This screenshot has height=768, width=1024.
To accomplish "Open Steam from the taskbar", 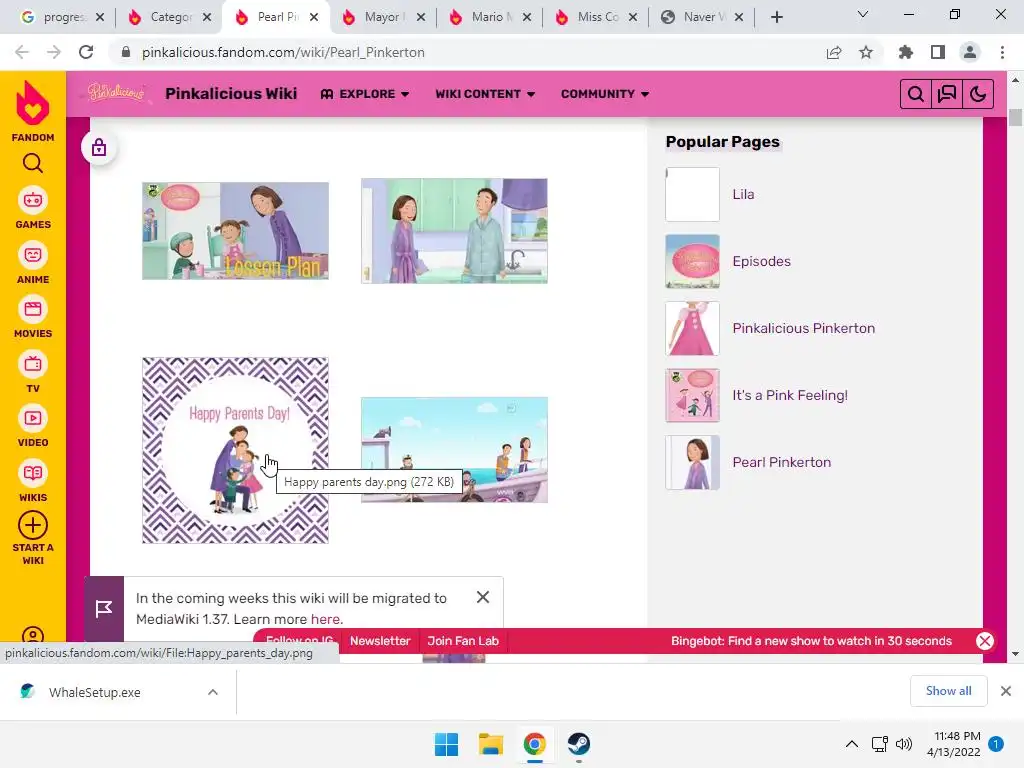I will [x=579, y=744].
